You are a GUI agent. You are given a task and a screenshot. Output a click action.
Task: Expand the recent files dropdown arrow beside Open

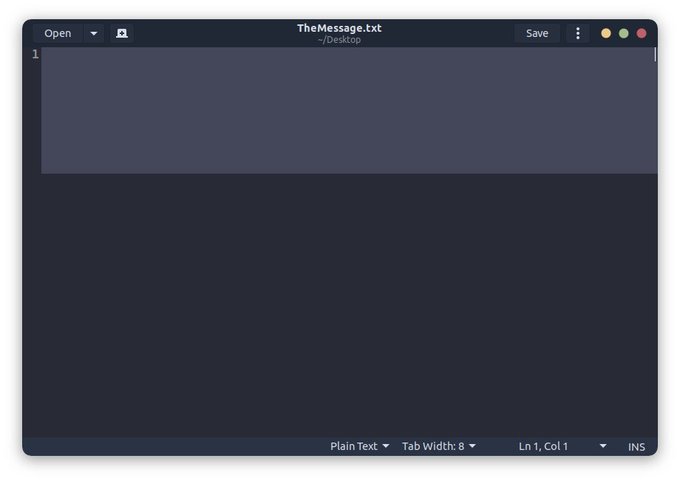[94, 33]
